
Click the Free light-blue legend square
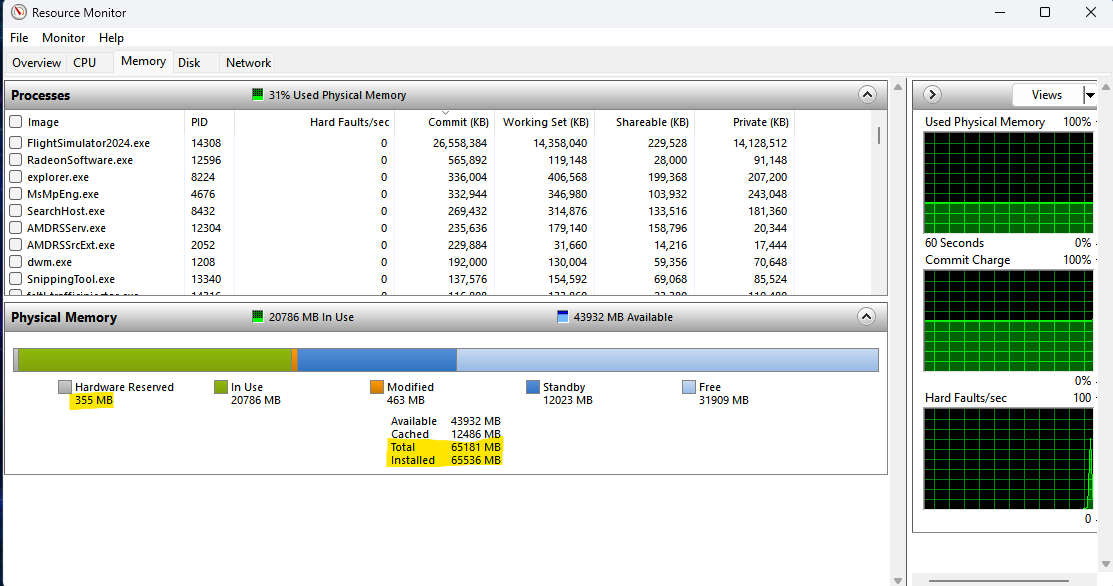689,387
